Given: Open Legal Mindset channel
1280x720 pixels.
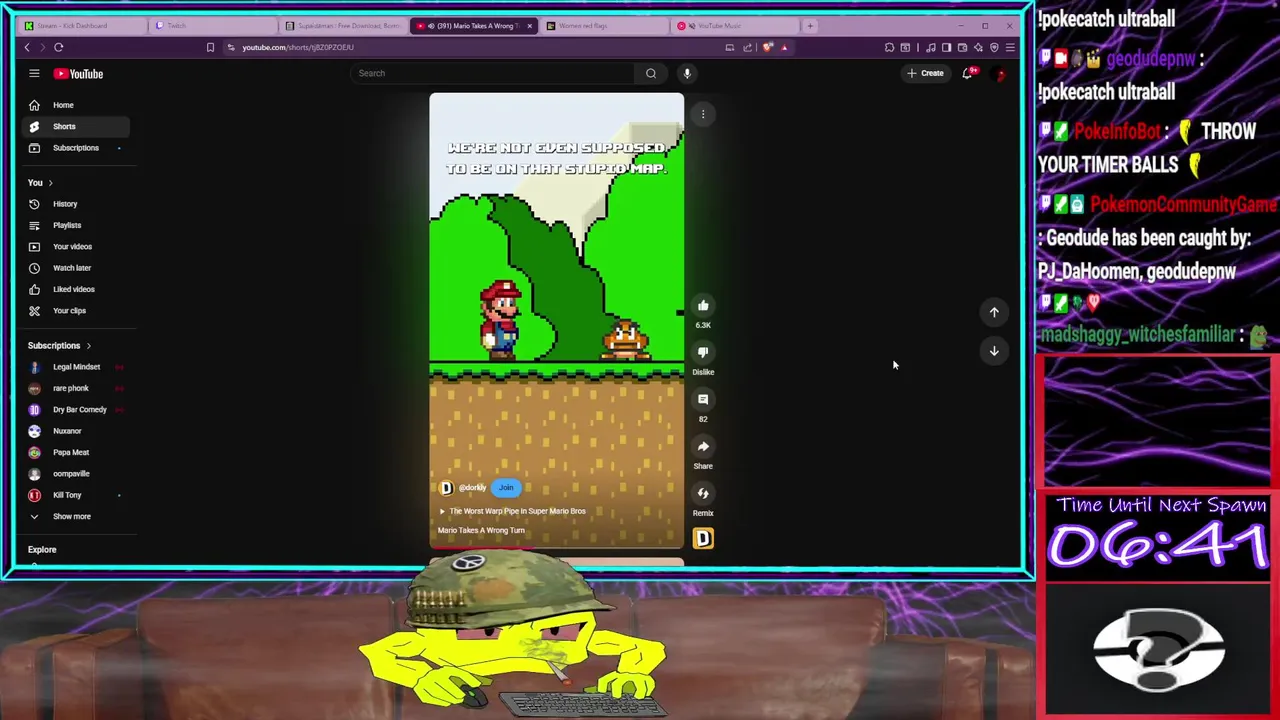Looking at the screenshot, I should (x=75, y=367).
